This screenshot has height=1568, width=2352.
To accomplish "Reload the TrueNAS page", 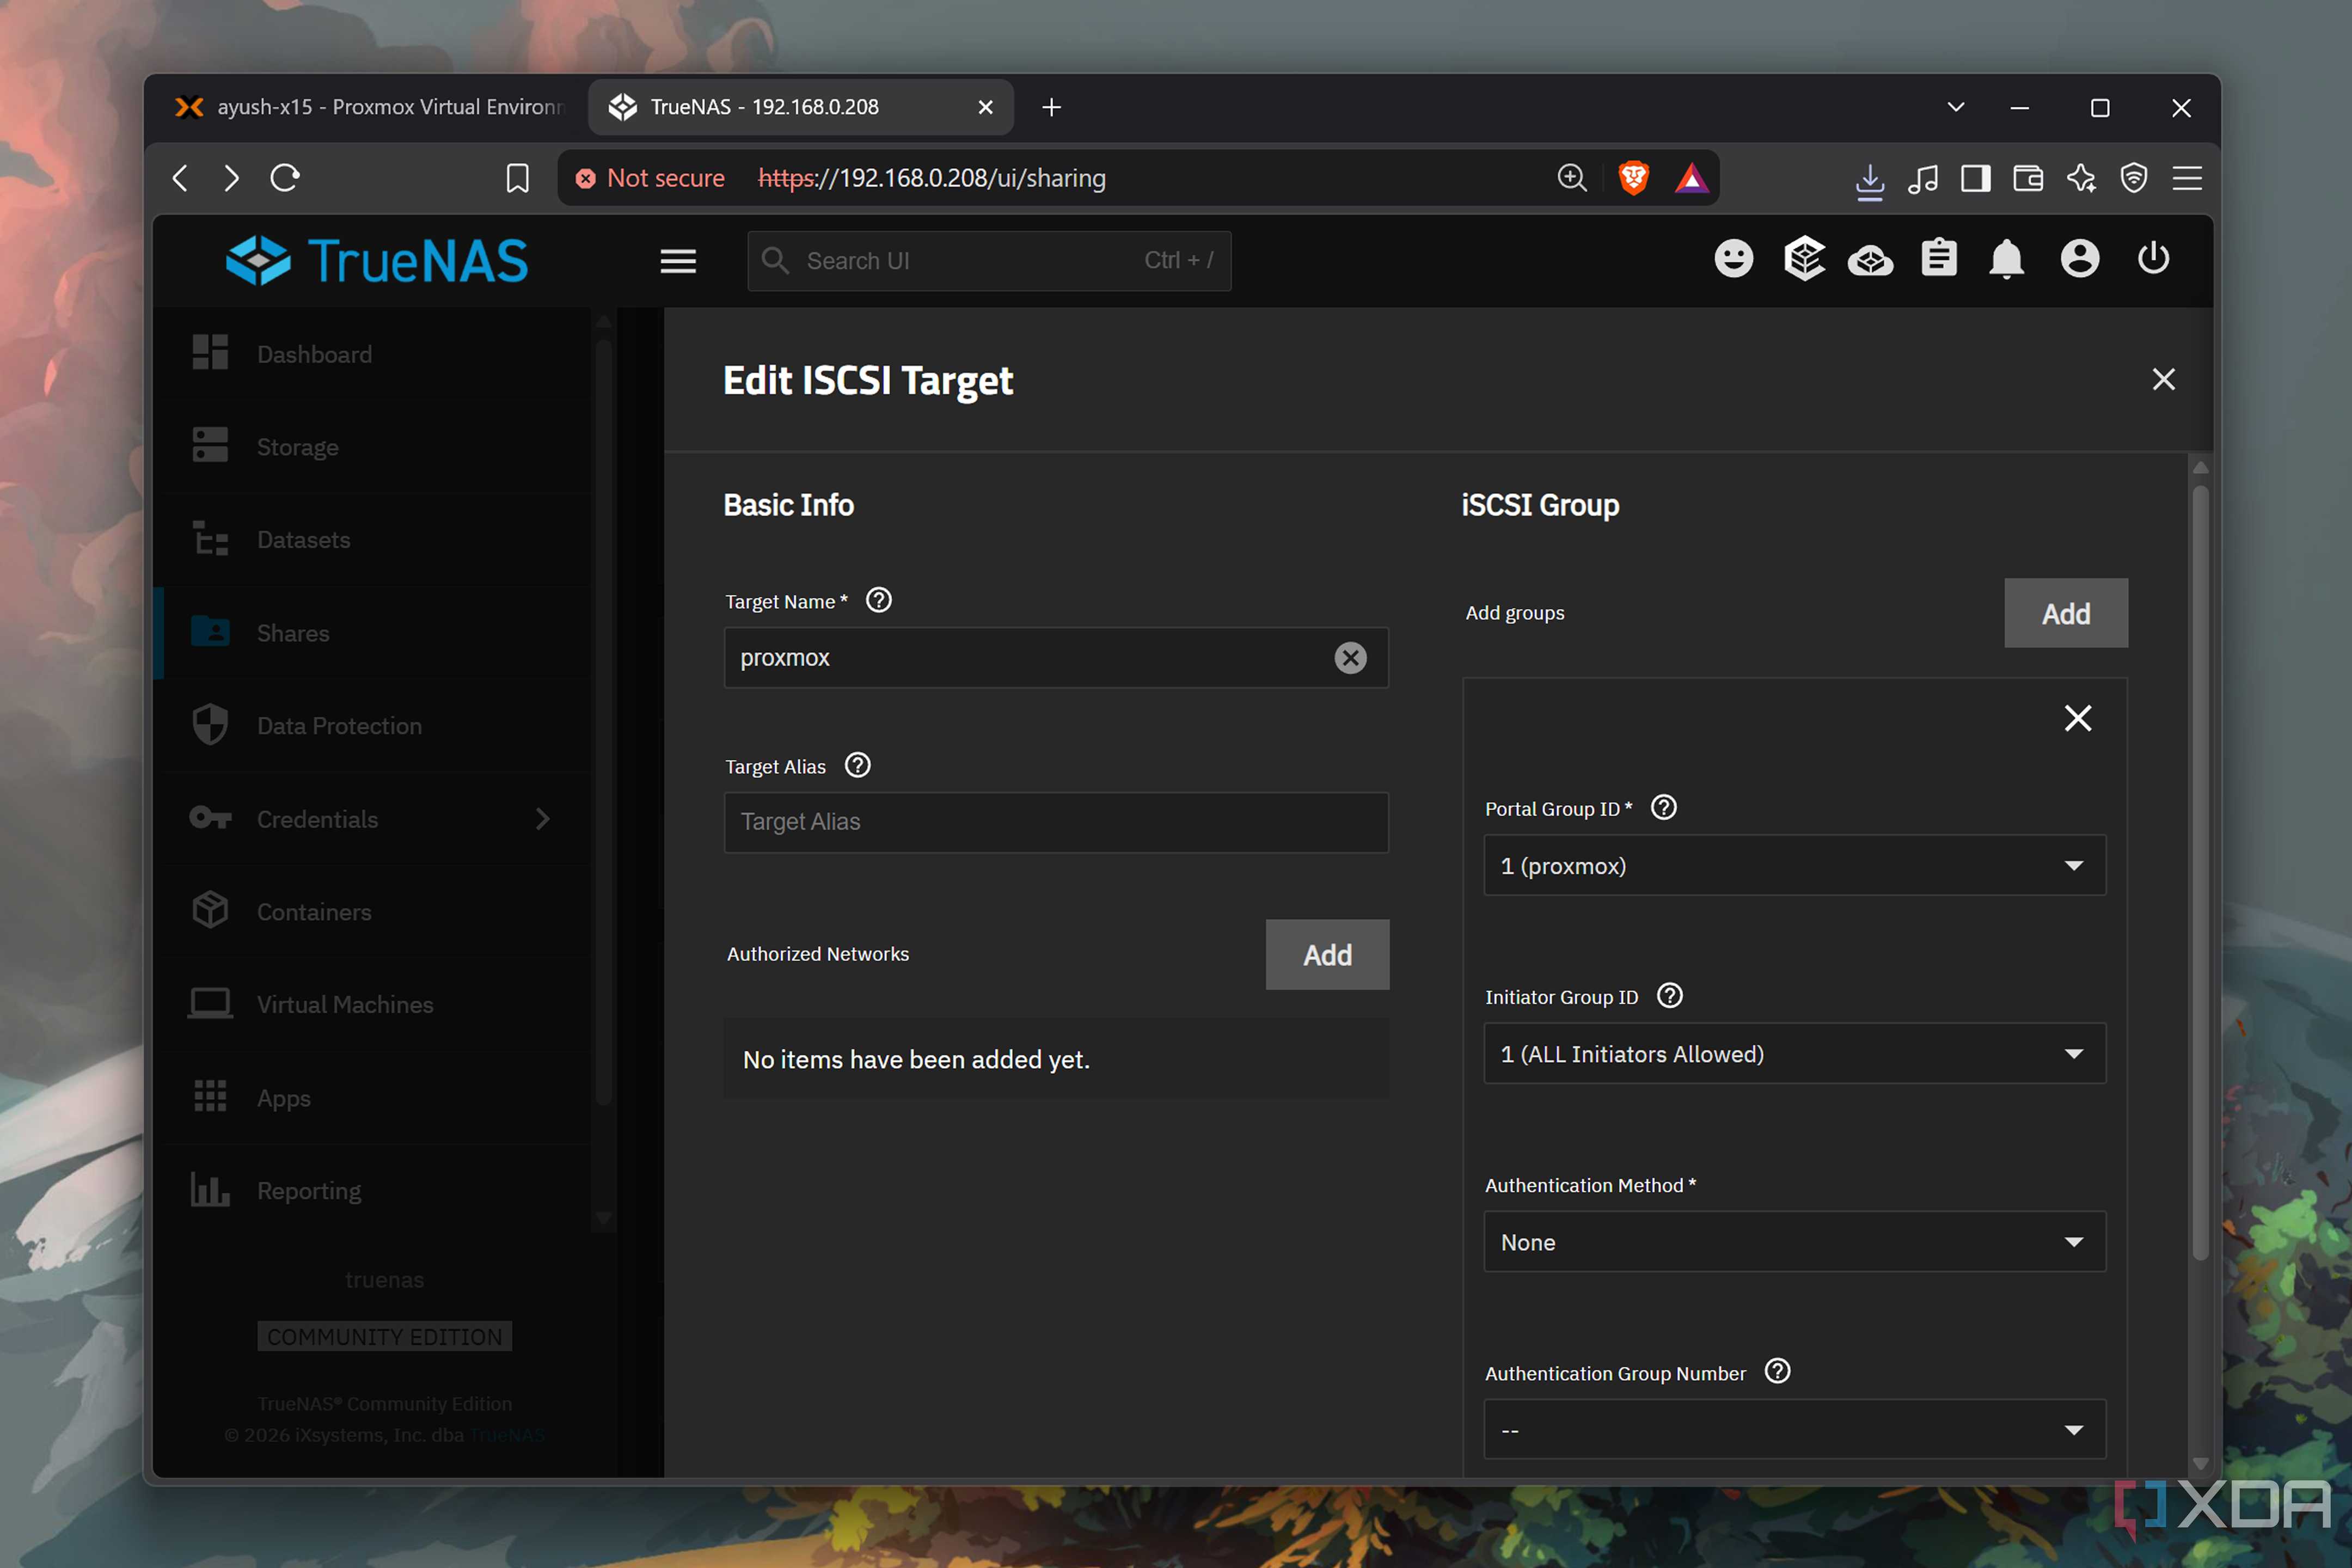I will coord(285,178).
